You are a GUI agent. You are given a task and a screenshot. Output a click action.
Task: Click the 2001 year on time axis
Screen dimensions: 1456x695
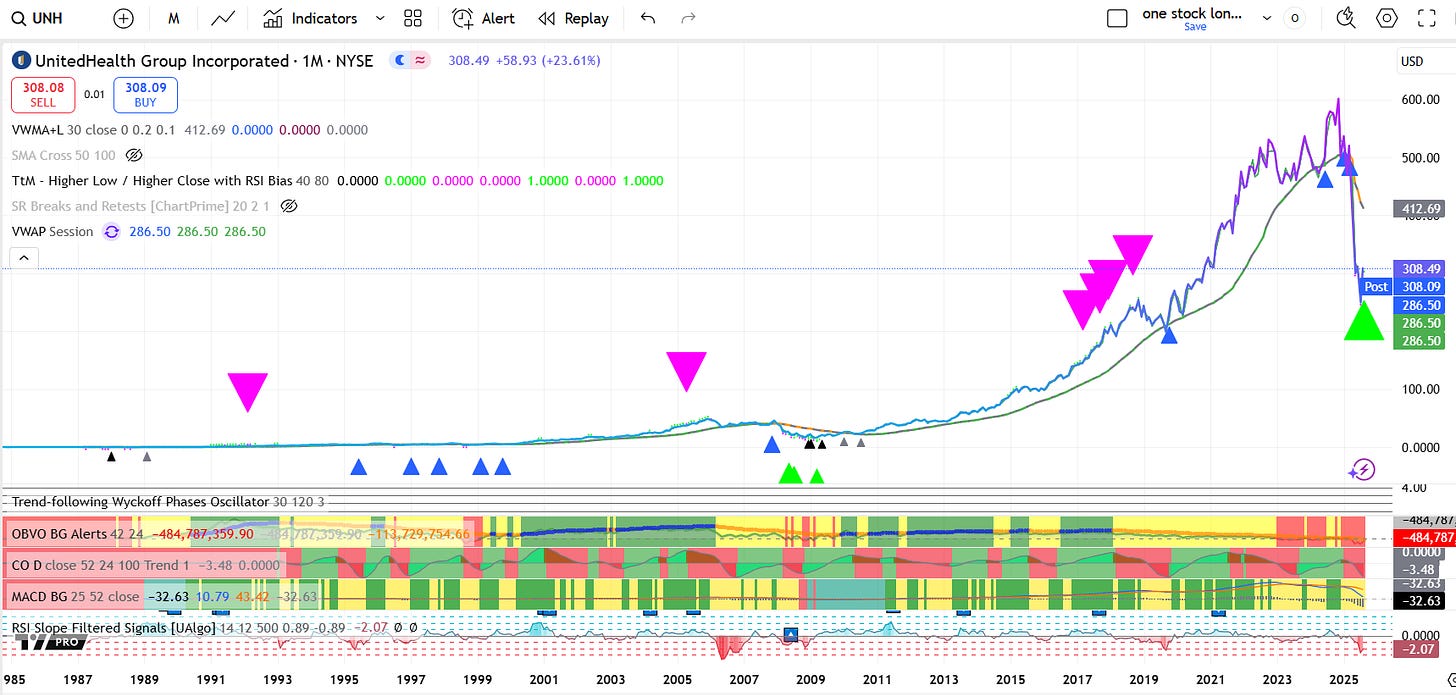(x=544, y=680)
